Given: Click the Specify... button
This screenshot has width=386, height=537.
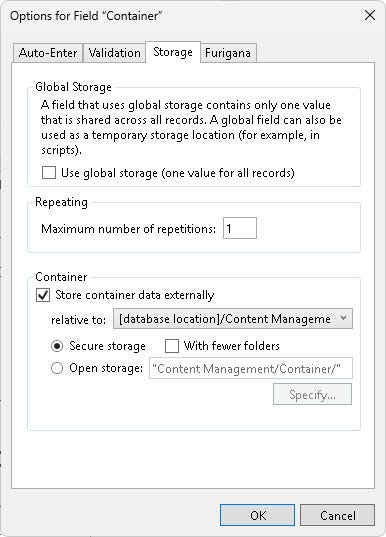Looking at the screenshot, I should click(x=312, y=395).
